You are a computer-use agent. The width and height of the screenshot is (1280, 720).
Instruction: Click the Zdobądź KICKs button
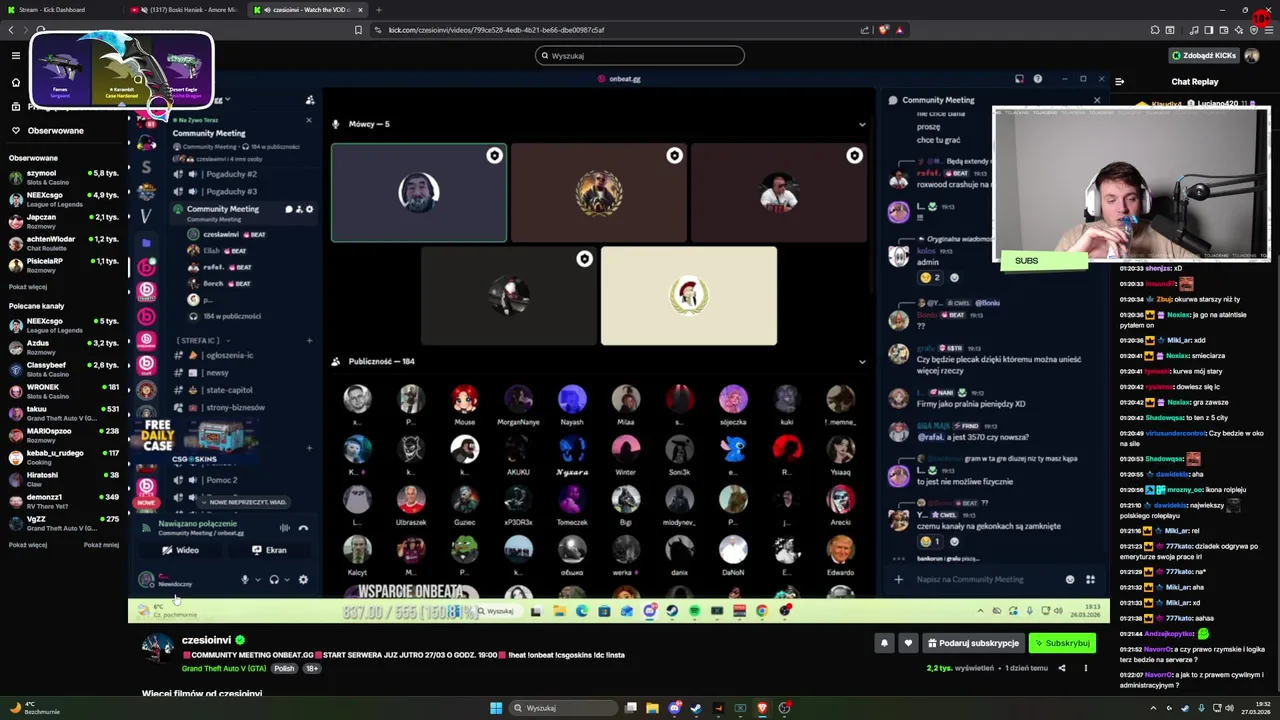pos(1204,56)
